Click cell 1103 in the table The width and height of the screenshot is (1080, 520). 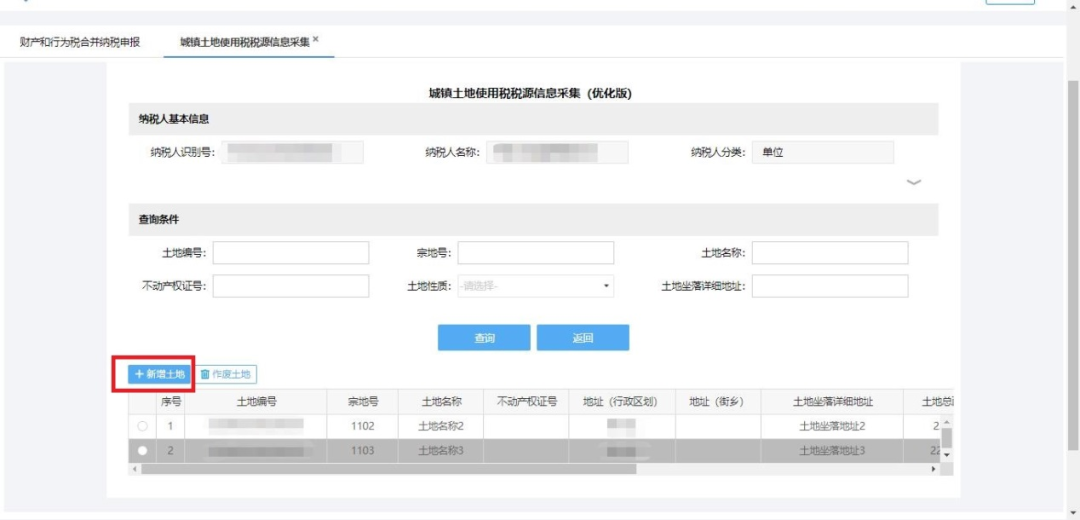tap(363, 451)
